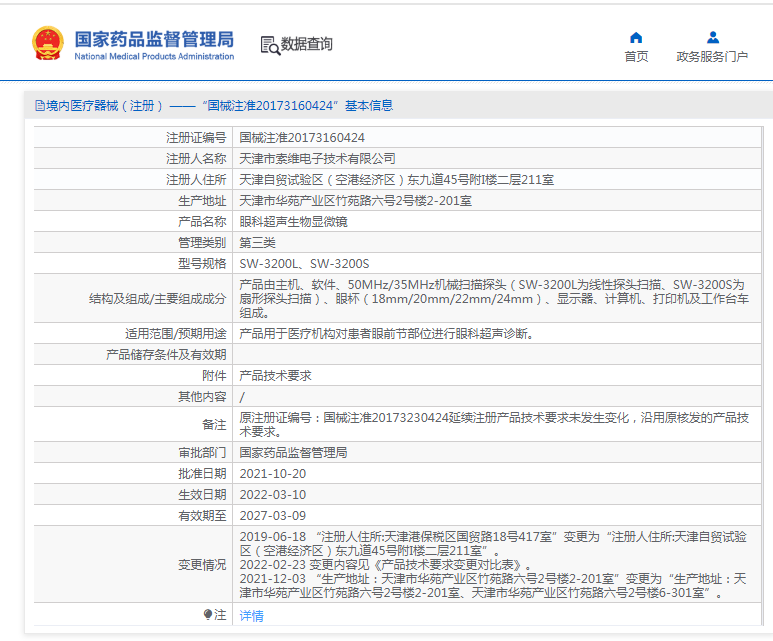The height and width of the screenshot is (641, 773).
Task: Click the 生产地址 row label
Action: [x=202, y=201]
